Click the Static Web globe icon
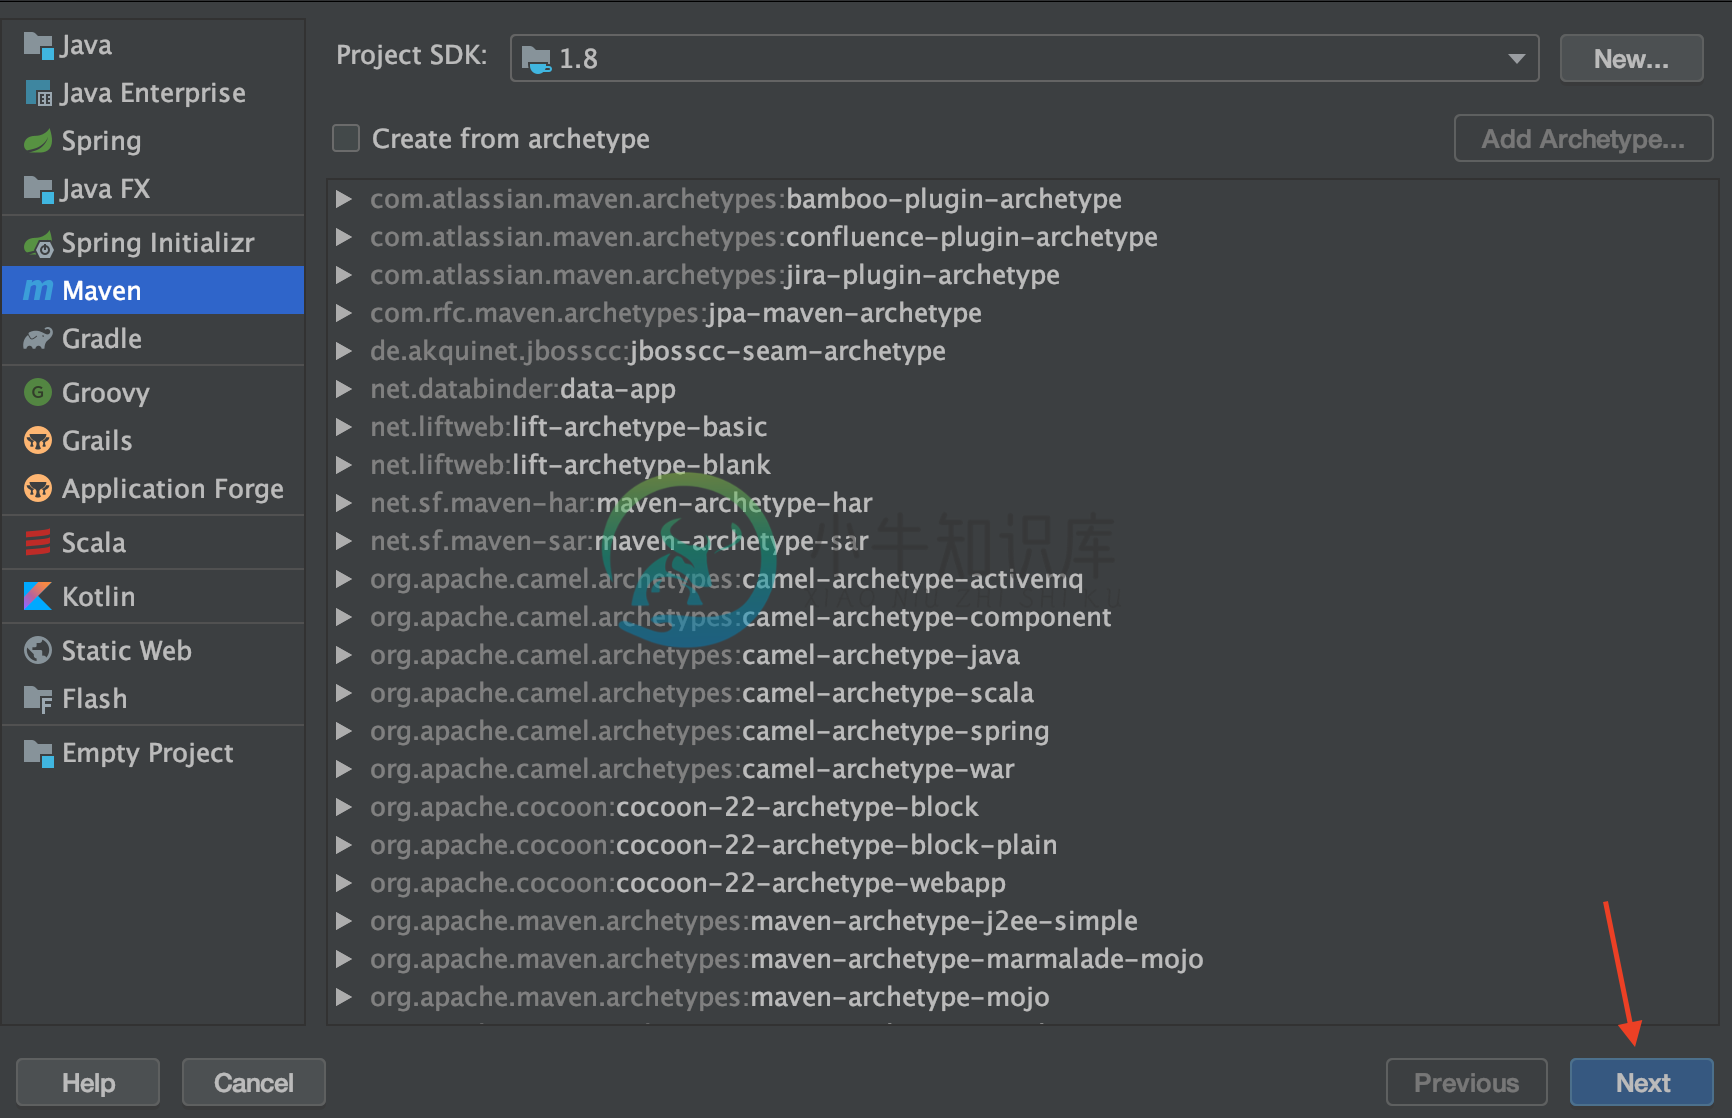The height and width of the screenshot is (1118, 1732). coord(38,650)
